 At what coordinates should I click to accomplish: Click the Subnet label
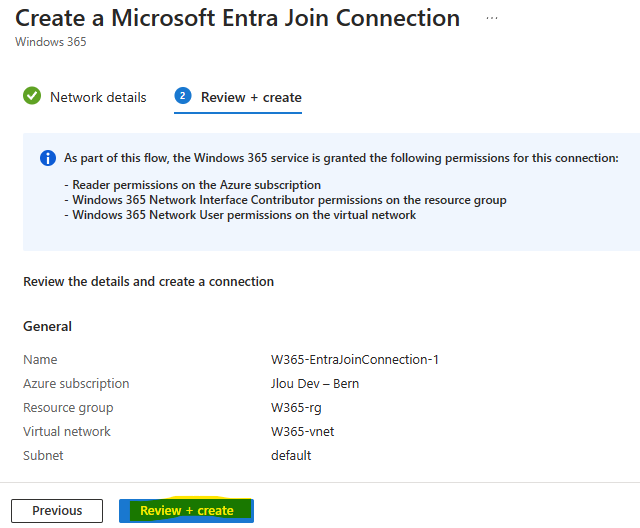click(x=43, y=455)
